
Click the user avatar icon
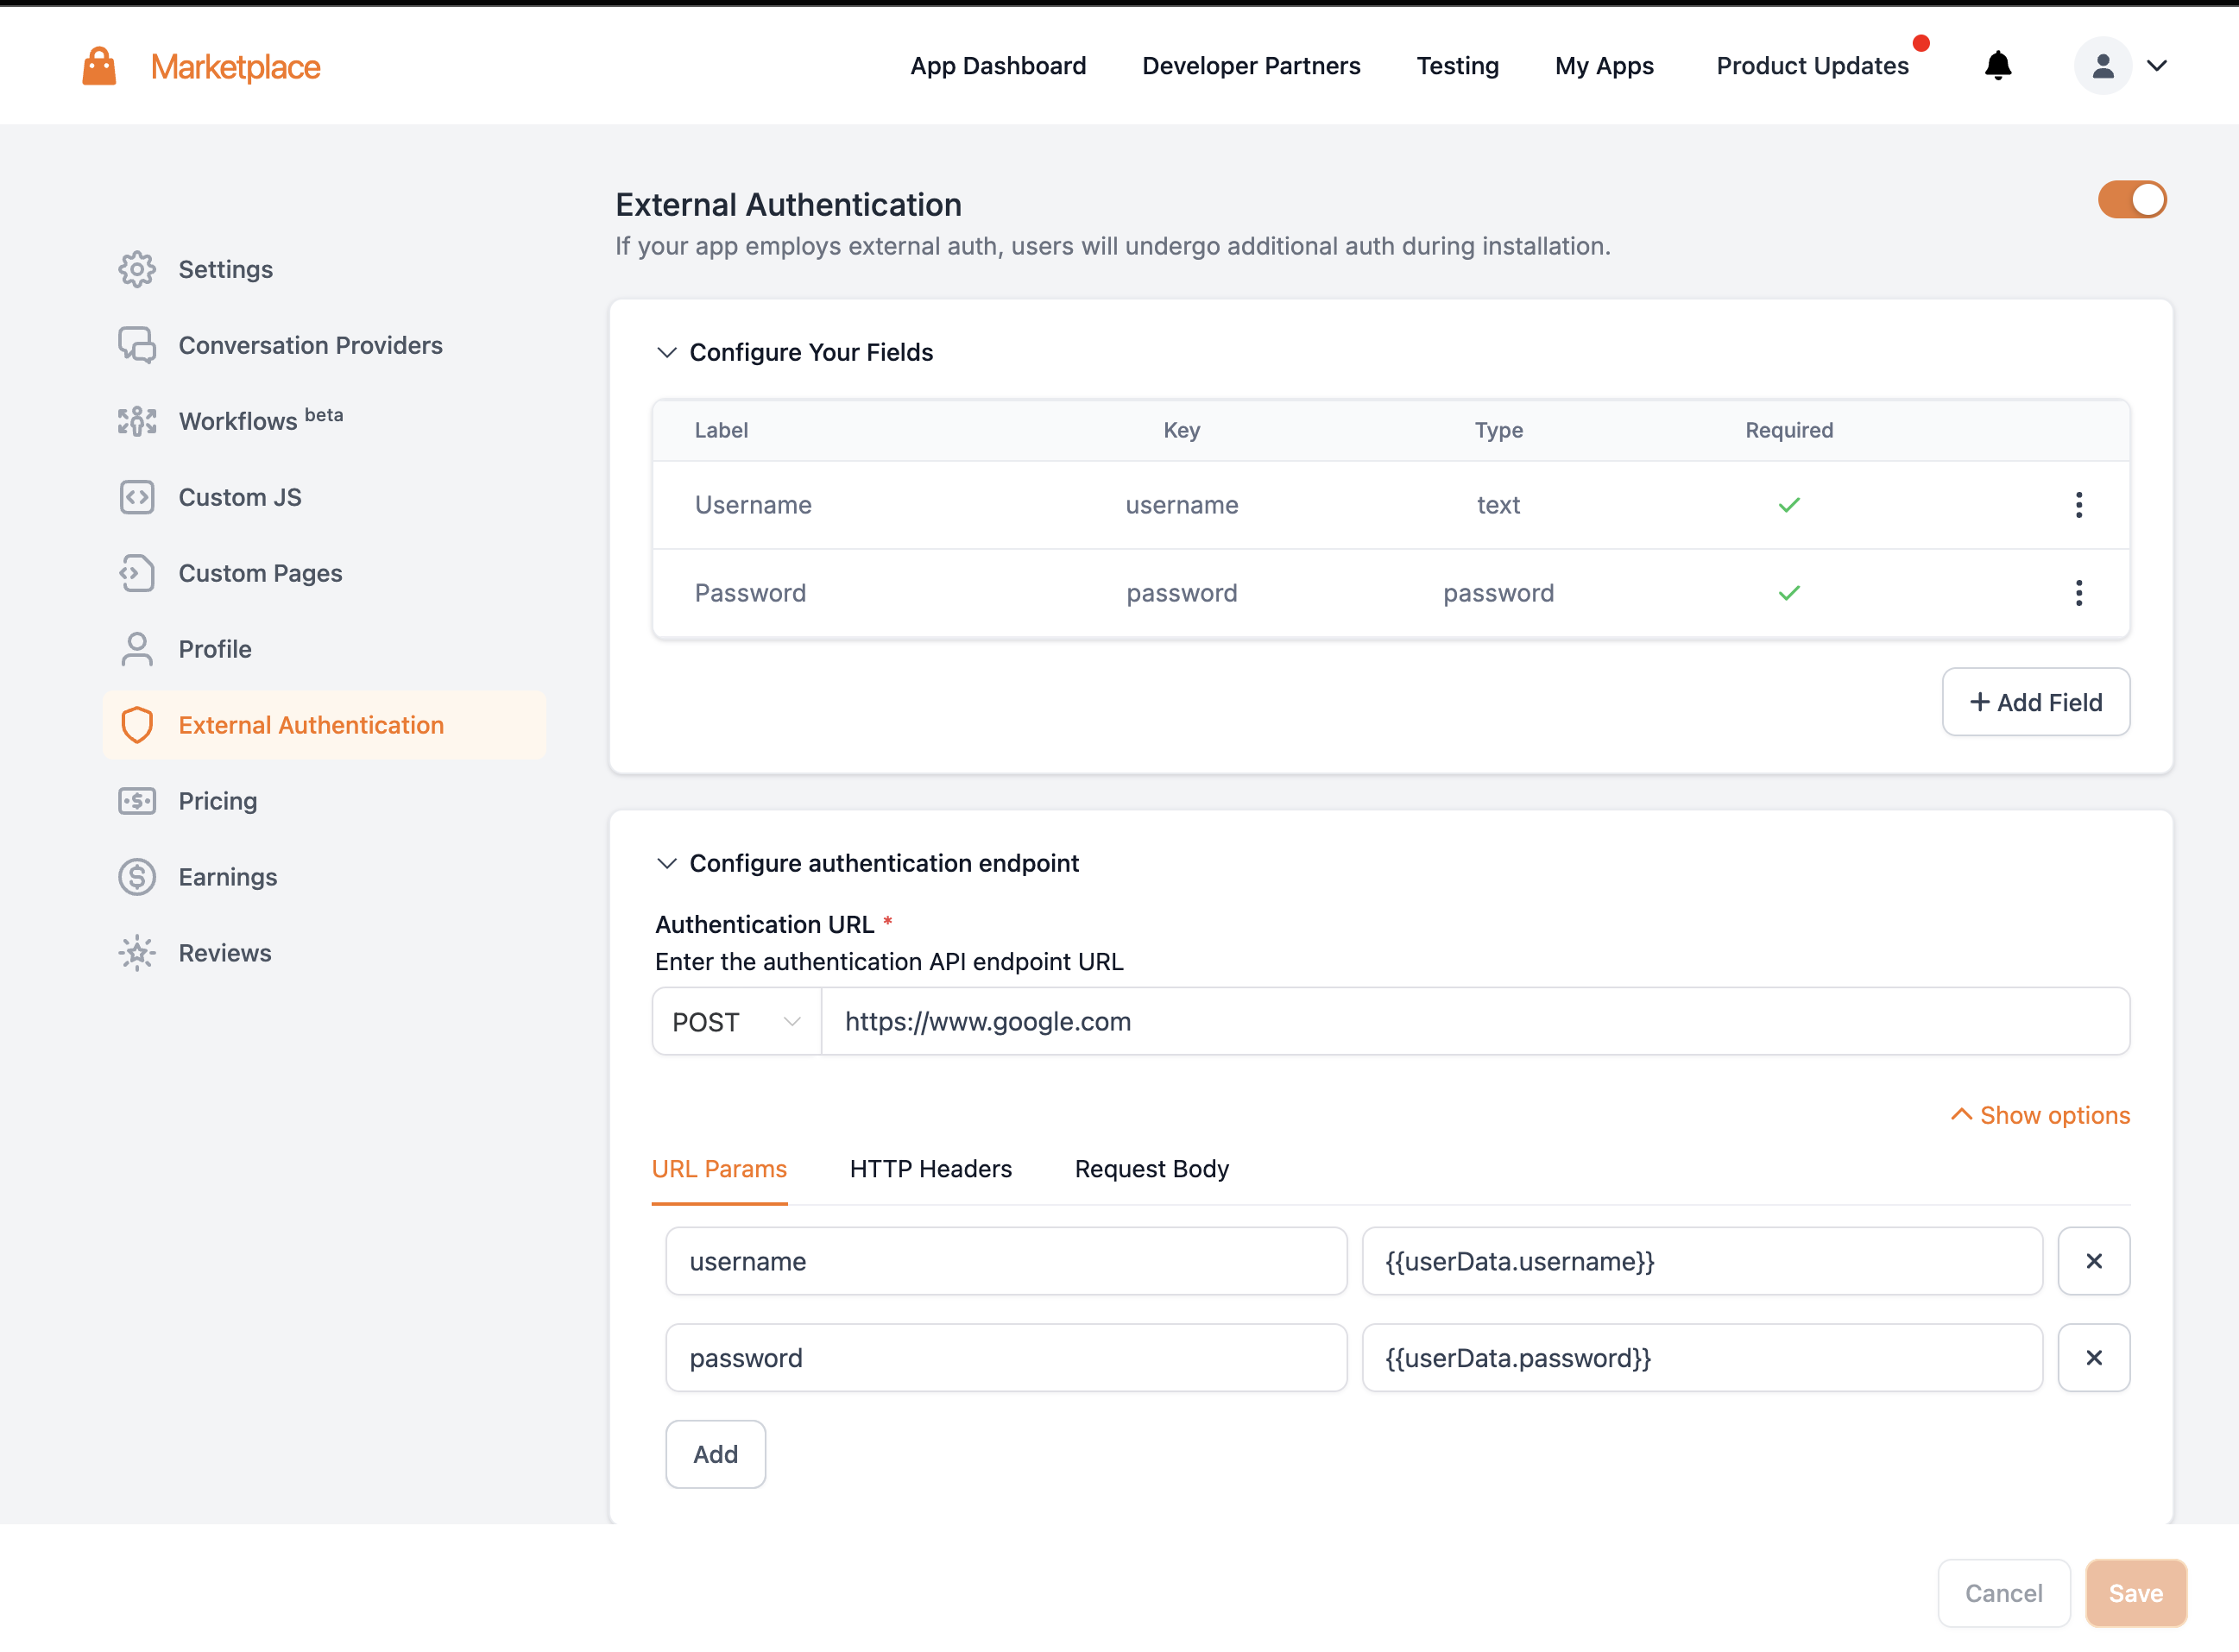point(2102,66)
